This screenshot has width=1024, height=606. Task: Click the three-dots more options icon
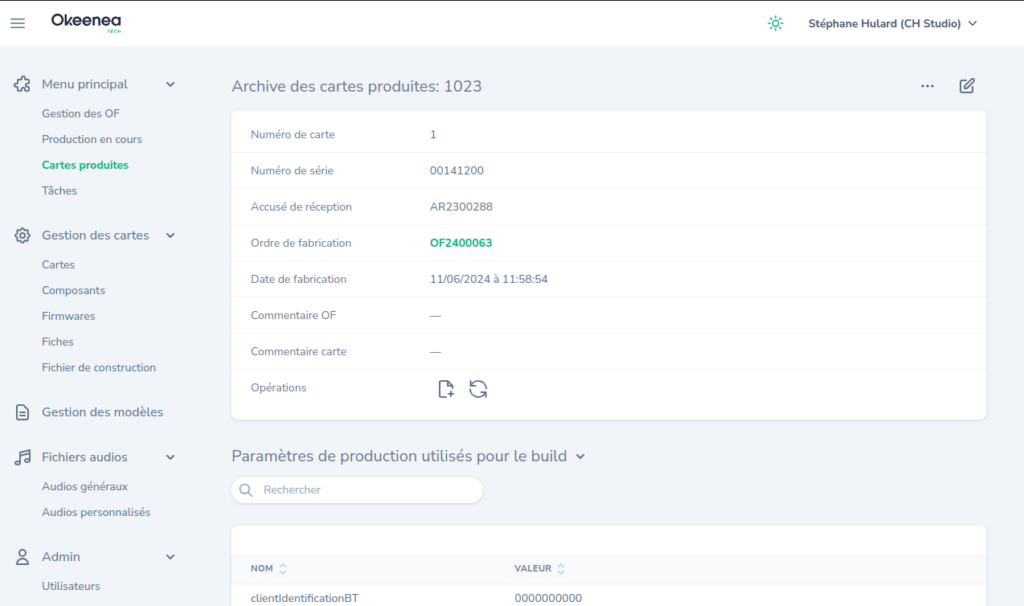[x=928, y=86]
